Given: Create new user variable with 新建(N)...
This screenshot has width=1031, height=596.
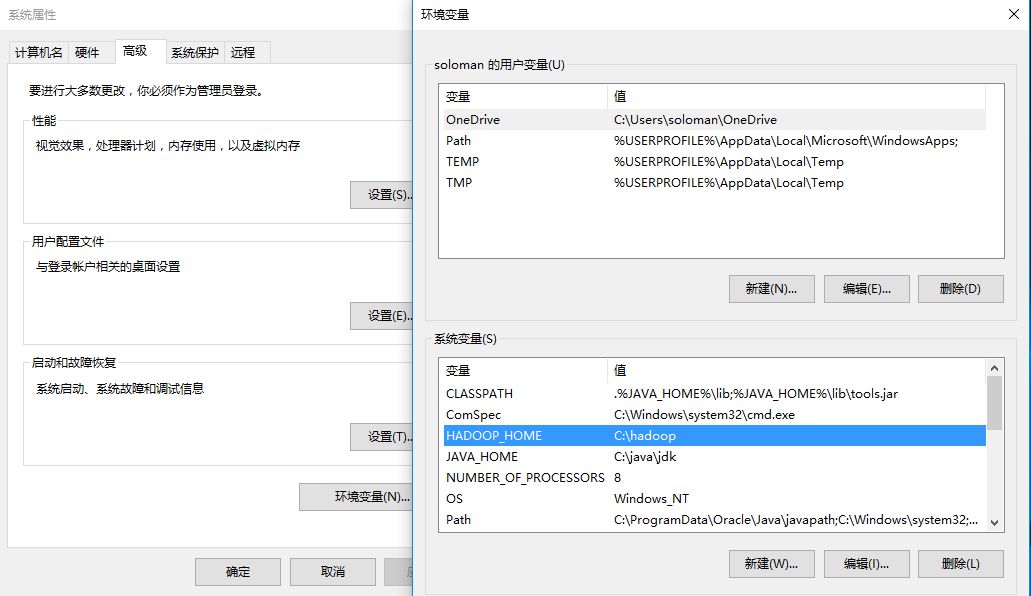Looking at the screenshot, I should pos(771,289).
